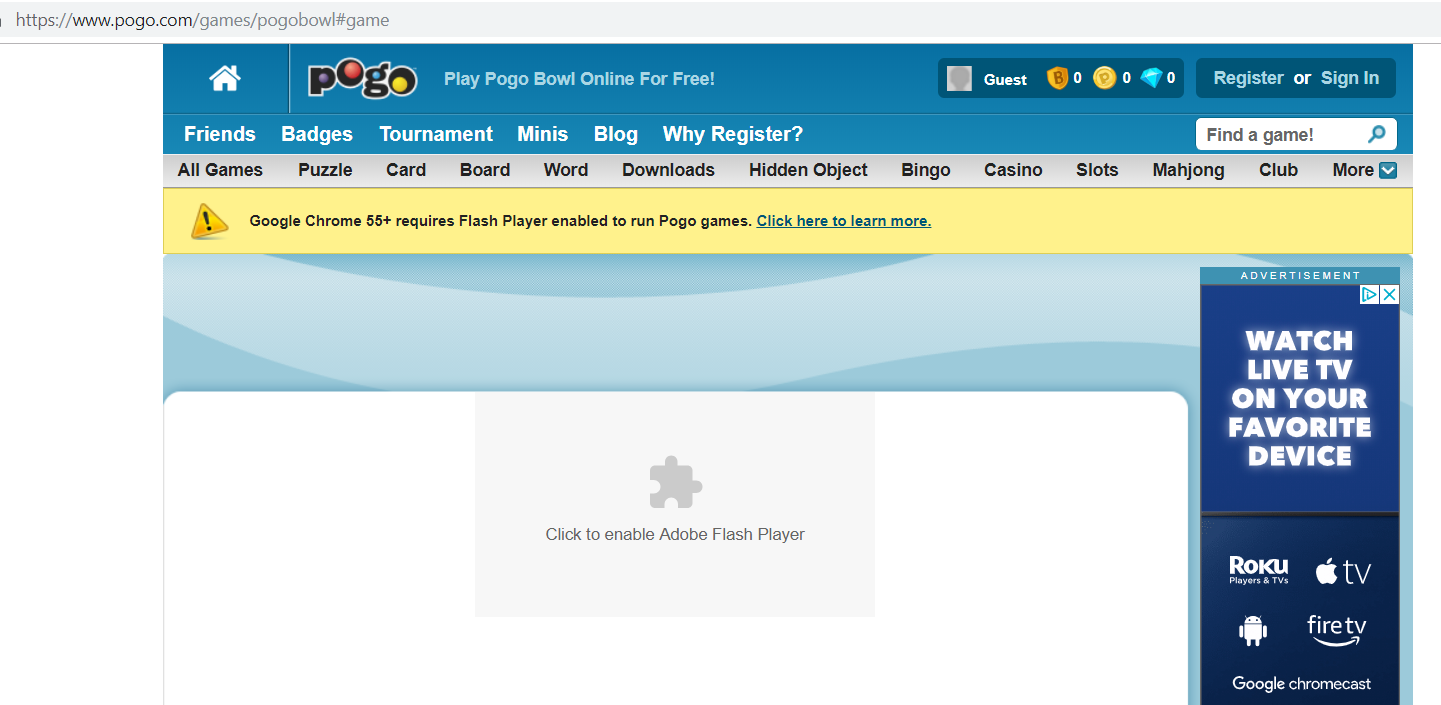The width and height of the screenshot is (1441, 705).
Task: Open AdChoices info icon on advertisement
Action: [x=1370, y=294]
